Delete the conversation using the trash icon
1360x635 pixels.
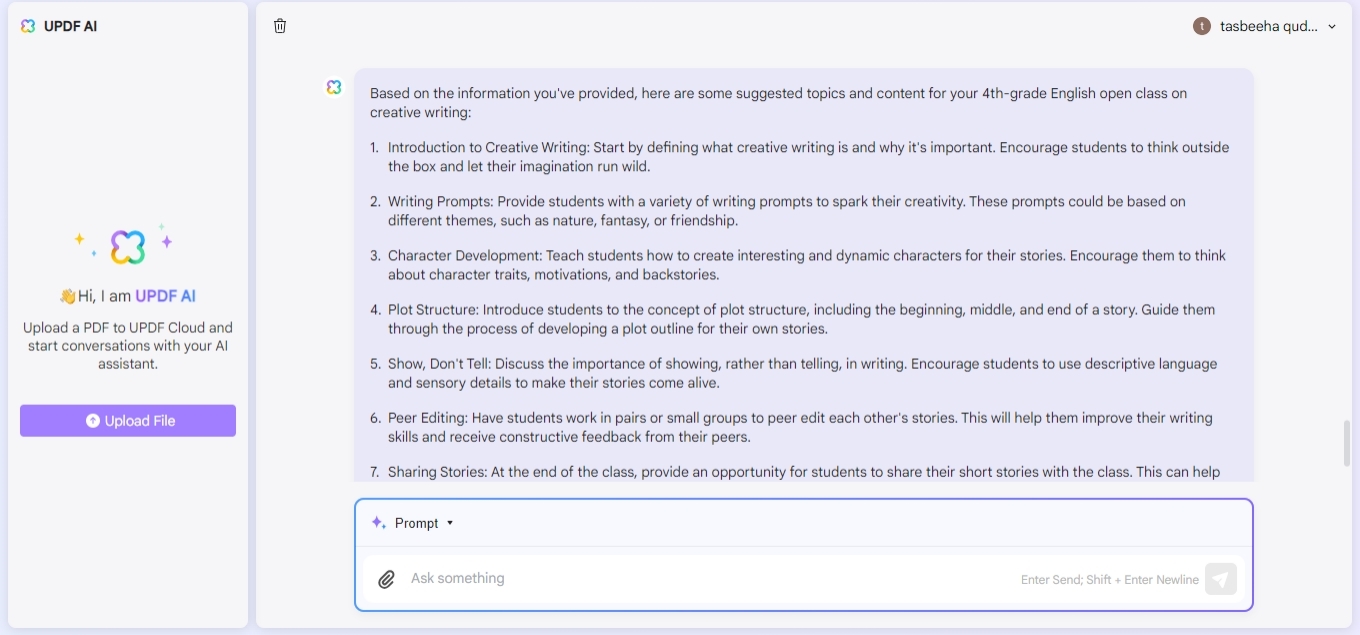point(280,26)
